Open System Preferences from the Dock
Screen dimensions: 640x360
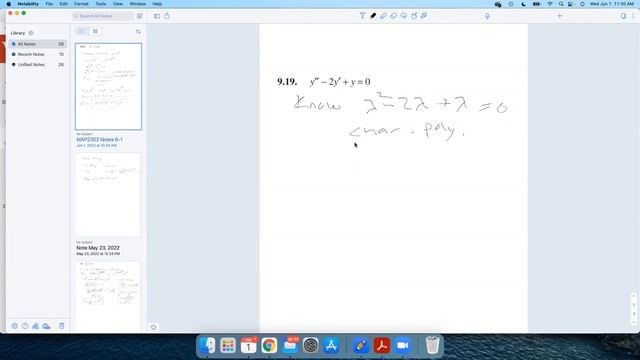point(311,345)
